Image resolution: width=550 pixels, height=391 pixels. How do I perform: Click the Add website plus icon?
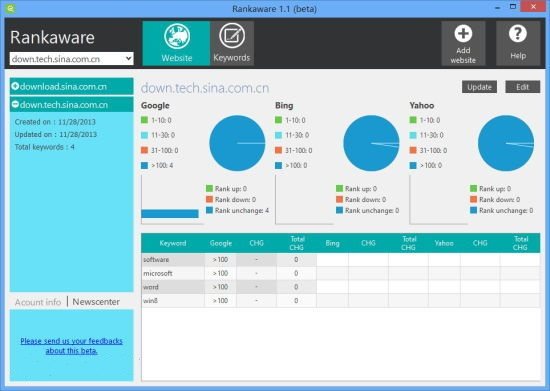click(x=463, y=34)
